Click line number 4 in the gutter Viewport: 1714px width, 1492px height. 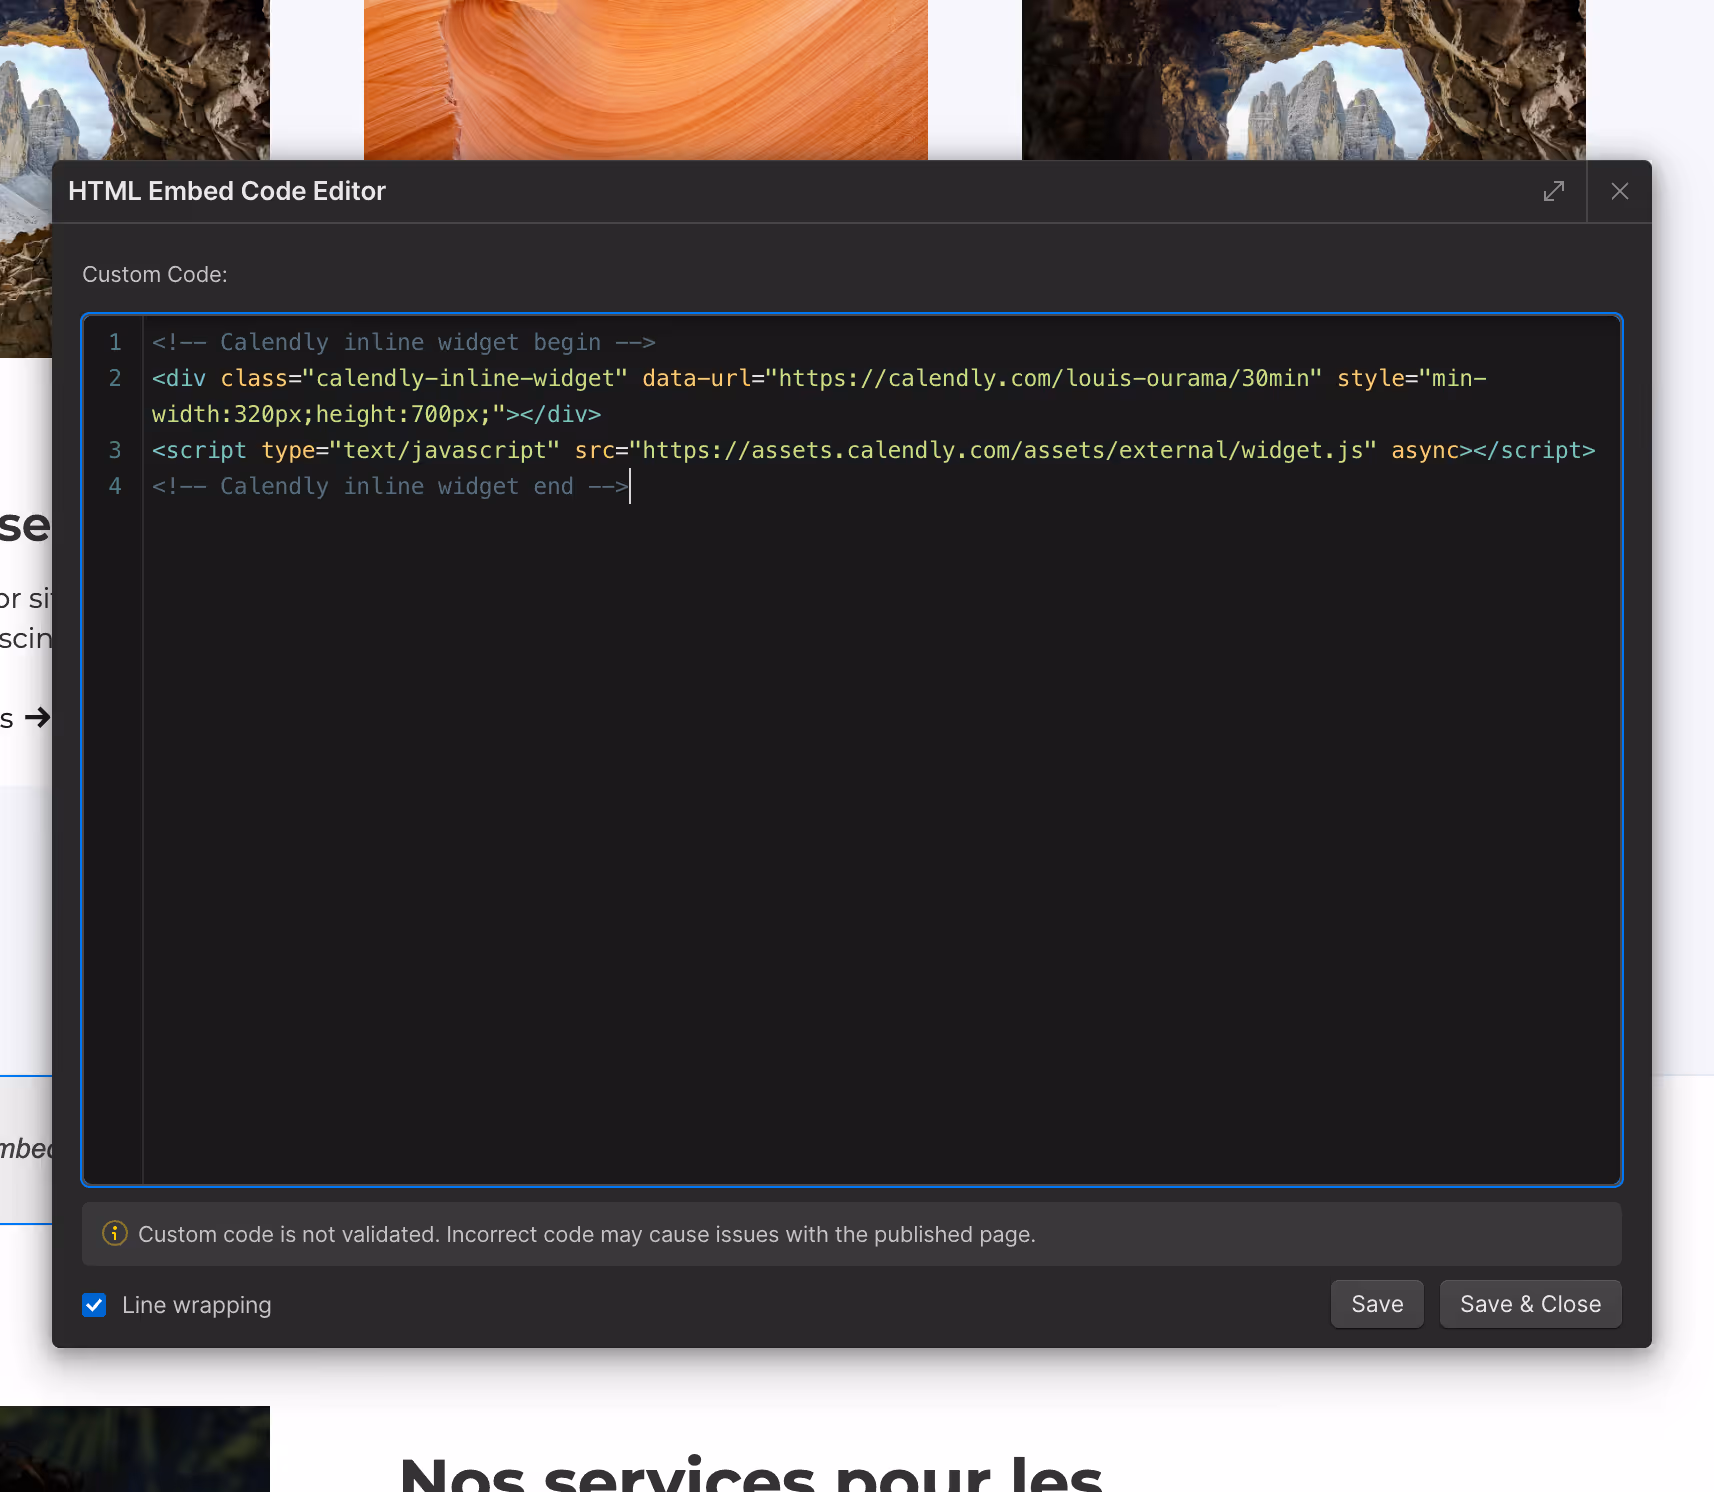[x=115, y=486]
